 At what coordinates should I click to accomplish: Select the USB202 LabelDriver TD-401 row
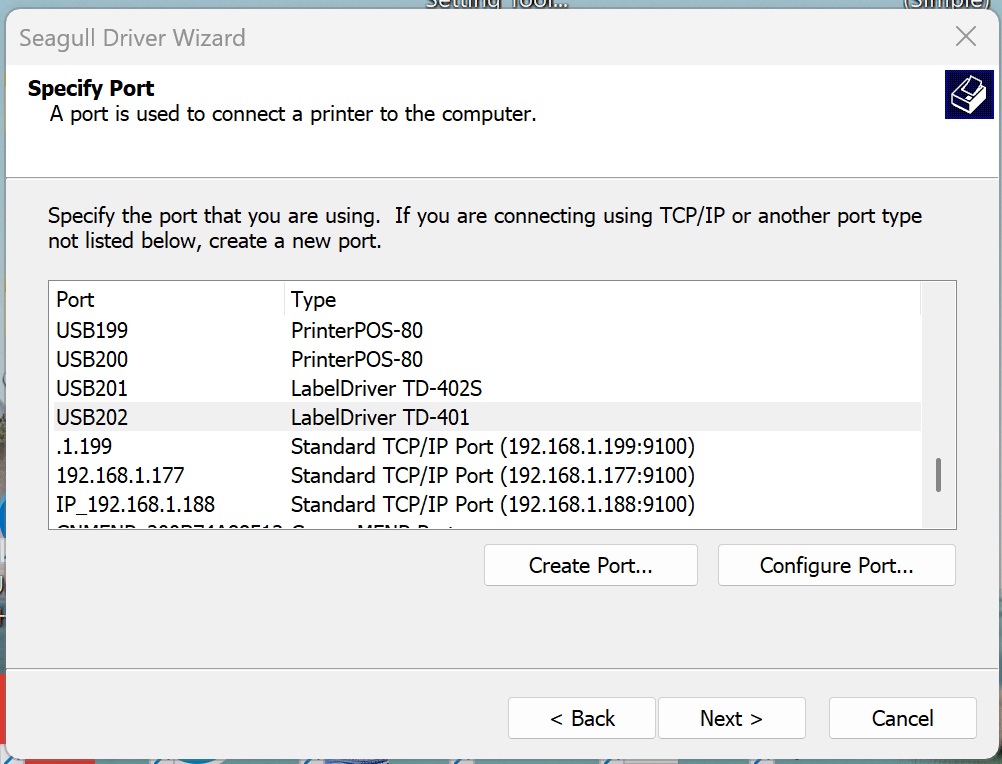point(485,417)
